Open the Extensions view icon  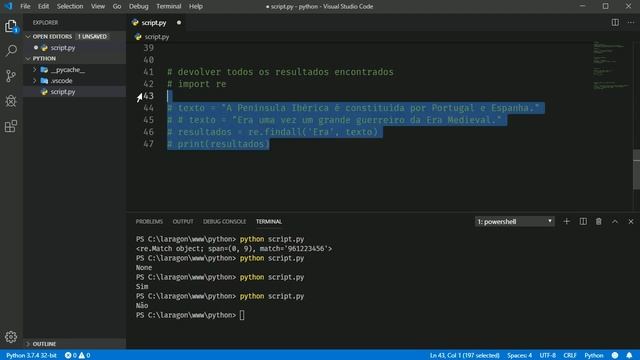11,126
